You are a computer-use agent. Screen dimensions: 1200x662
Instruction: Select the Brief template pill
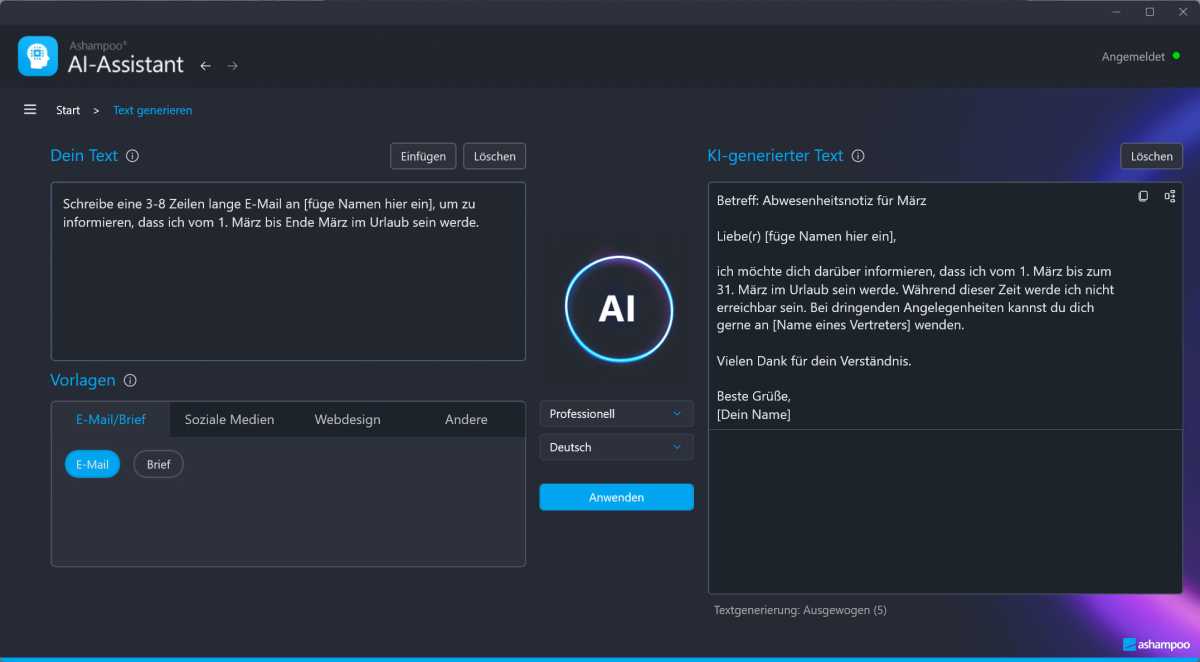(157, 464)
